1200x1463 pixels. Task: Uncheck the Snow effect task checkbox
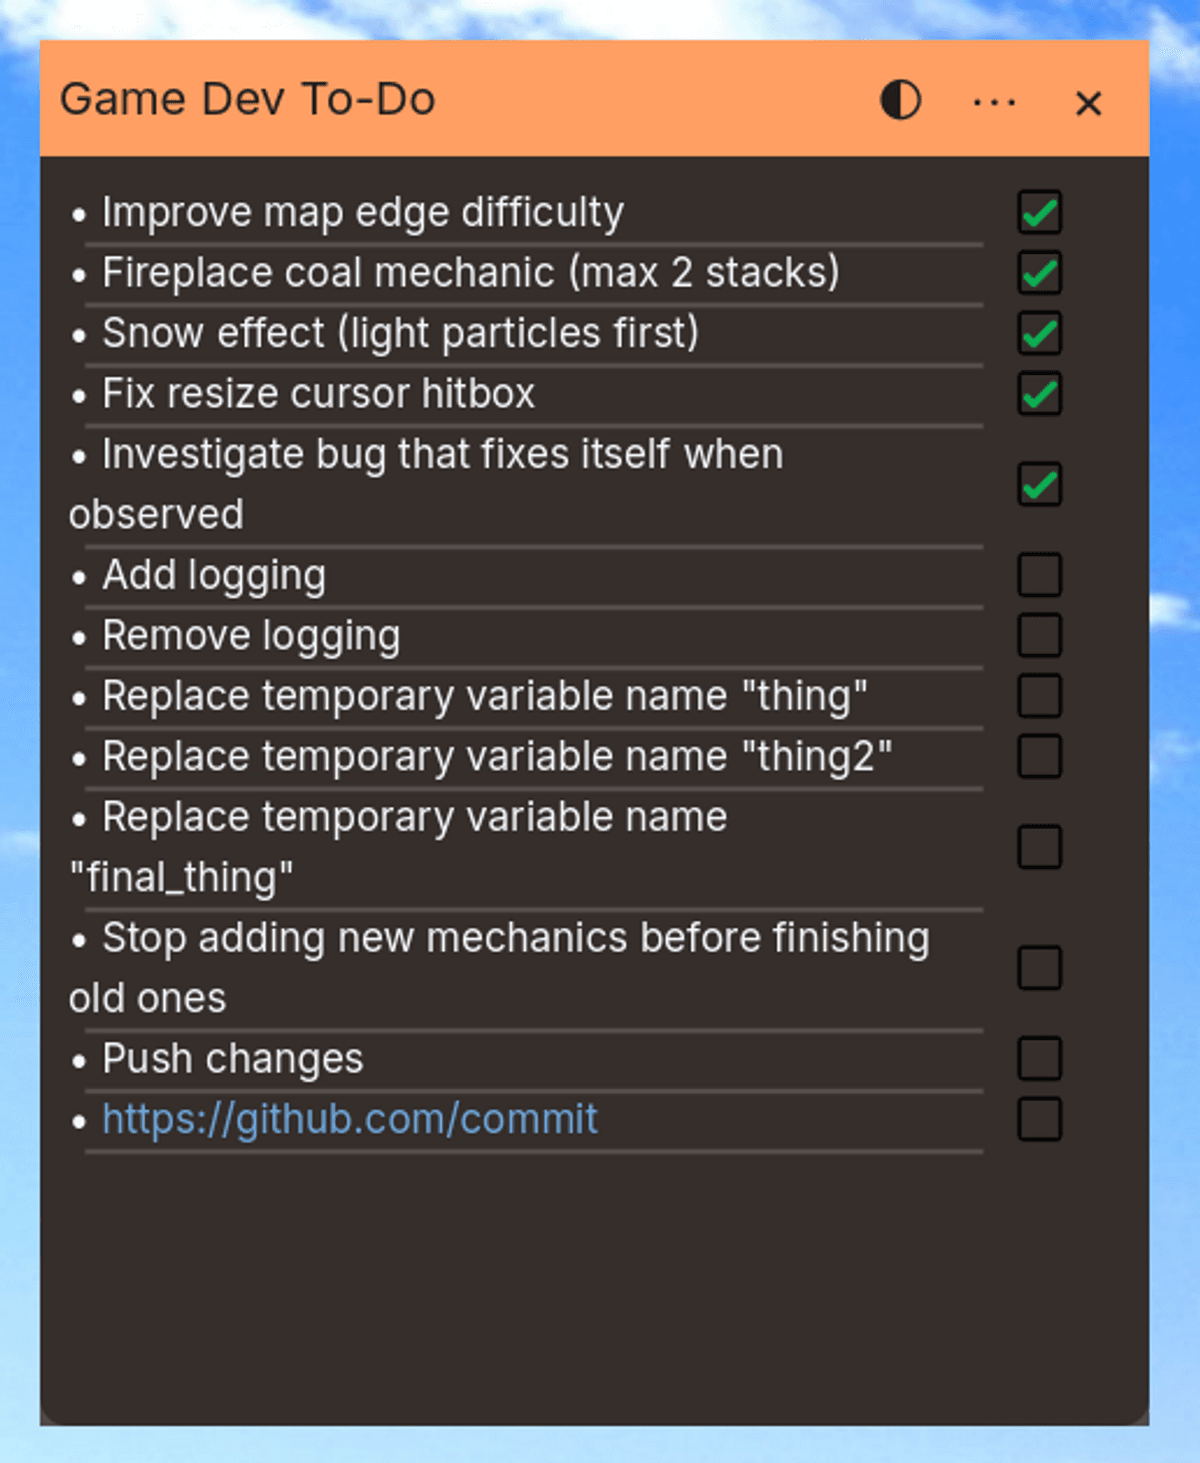coord(1039,334)
